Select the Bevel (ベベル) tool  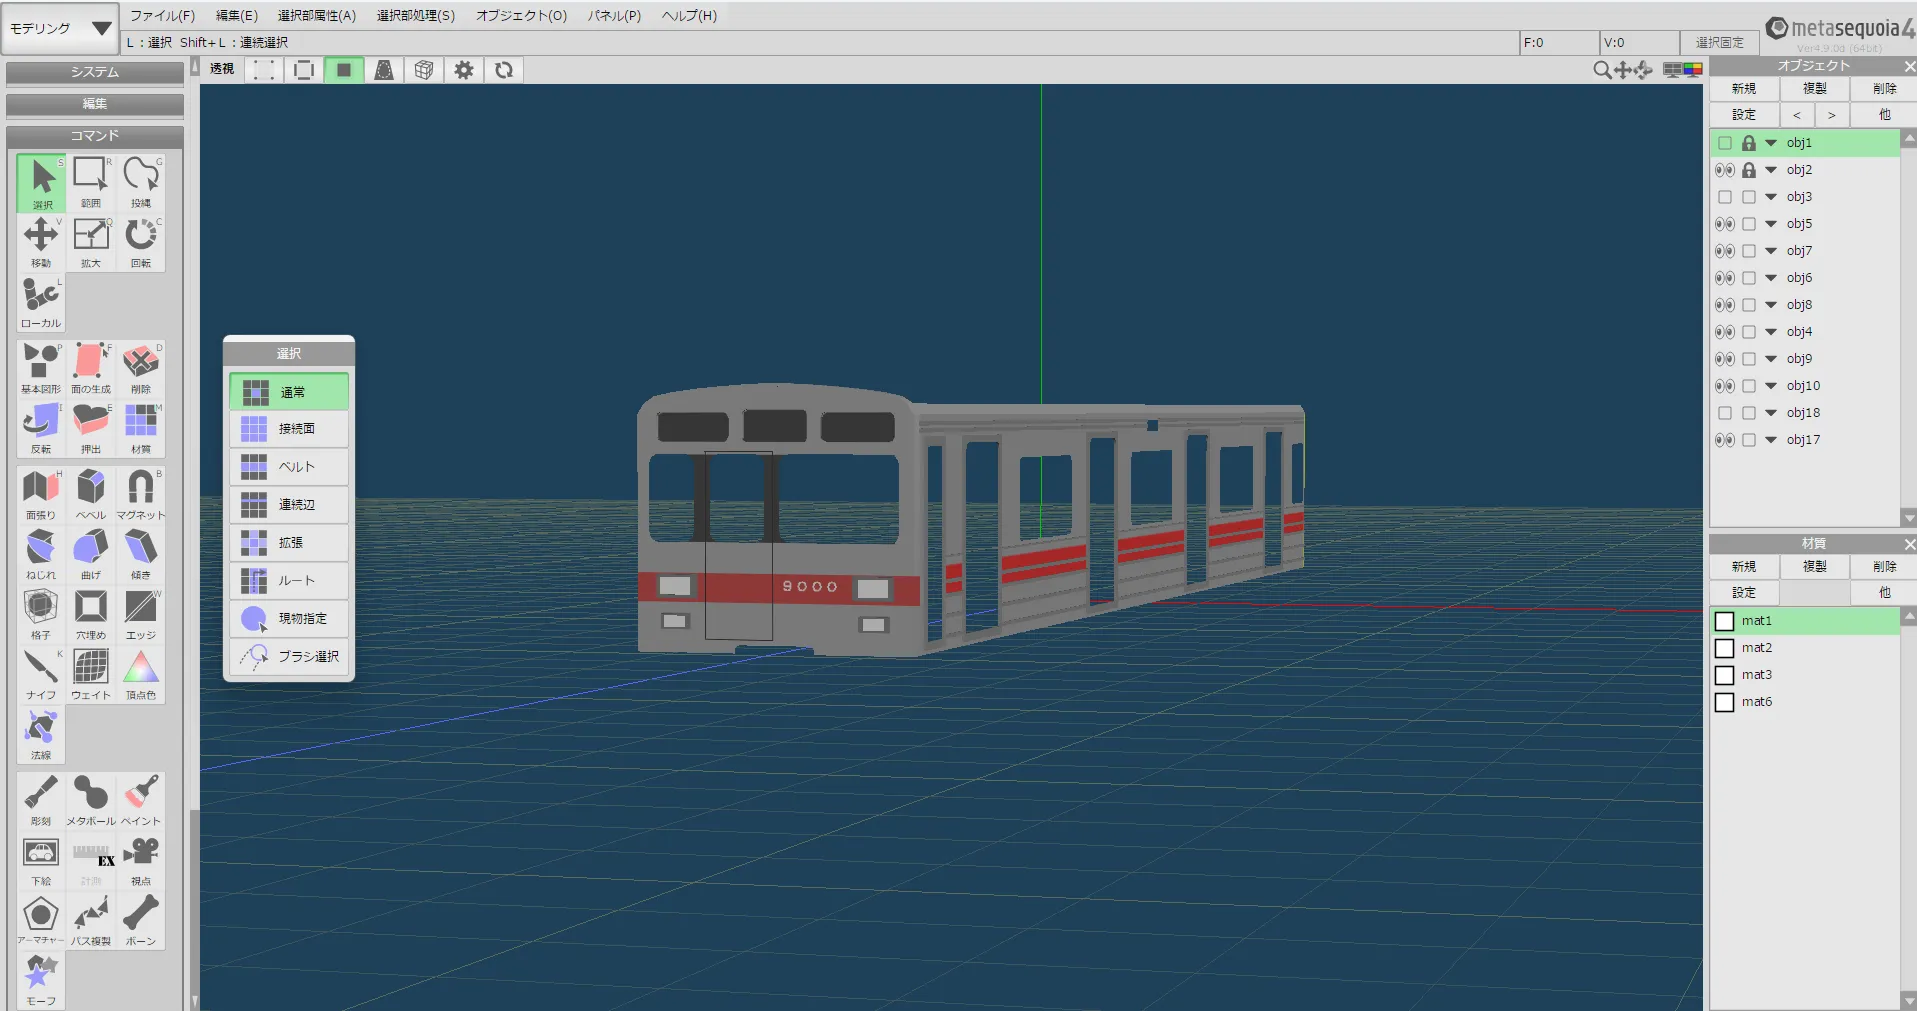[x=91, y=493]
